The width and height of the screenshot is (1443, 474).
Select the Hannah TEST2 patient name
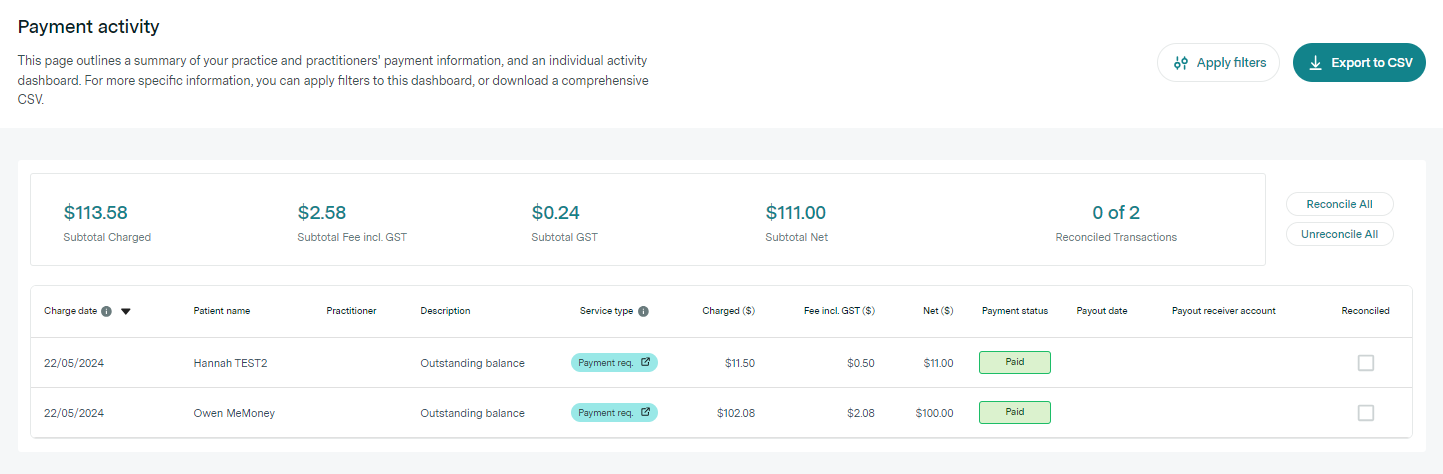click(230, 363)
